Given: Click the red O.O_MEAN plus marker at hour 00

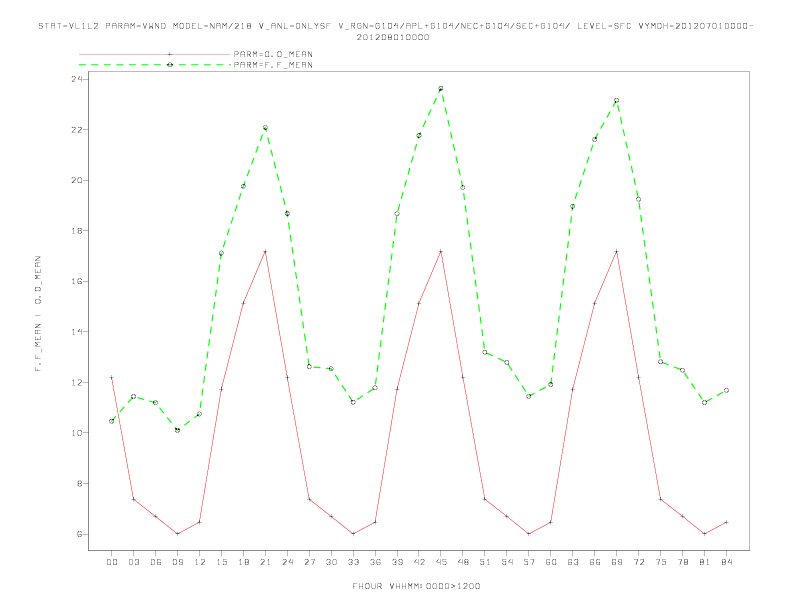Looking at the screenshot, I should click(x=112, y=377).
